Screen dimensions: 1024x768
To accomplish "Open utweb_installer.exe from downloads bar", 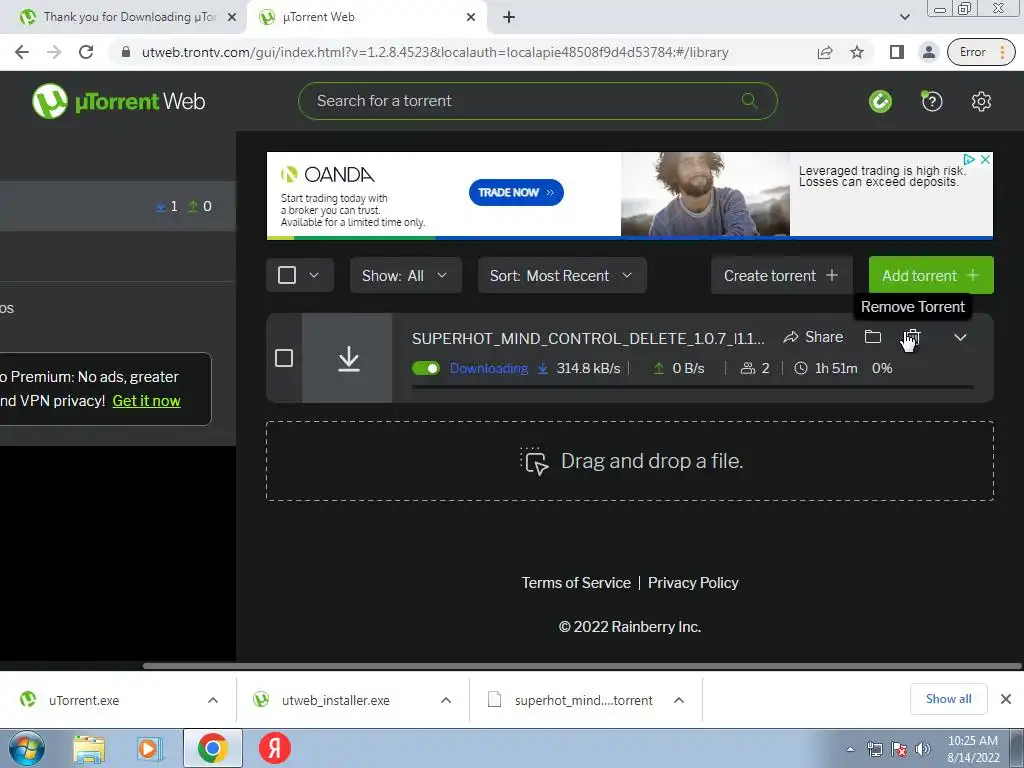I will (x=336, y=700).
